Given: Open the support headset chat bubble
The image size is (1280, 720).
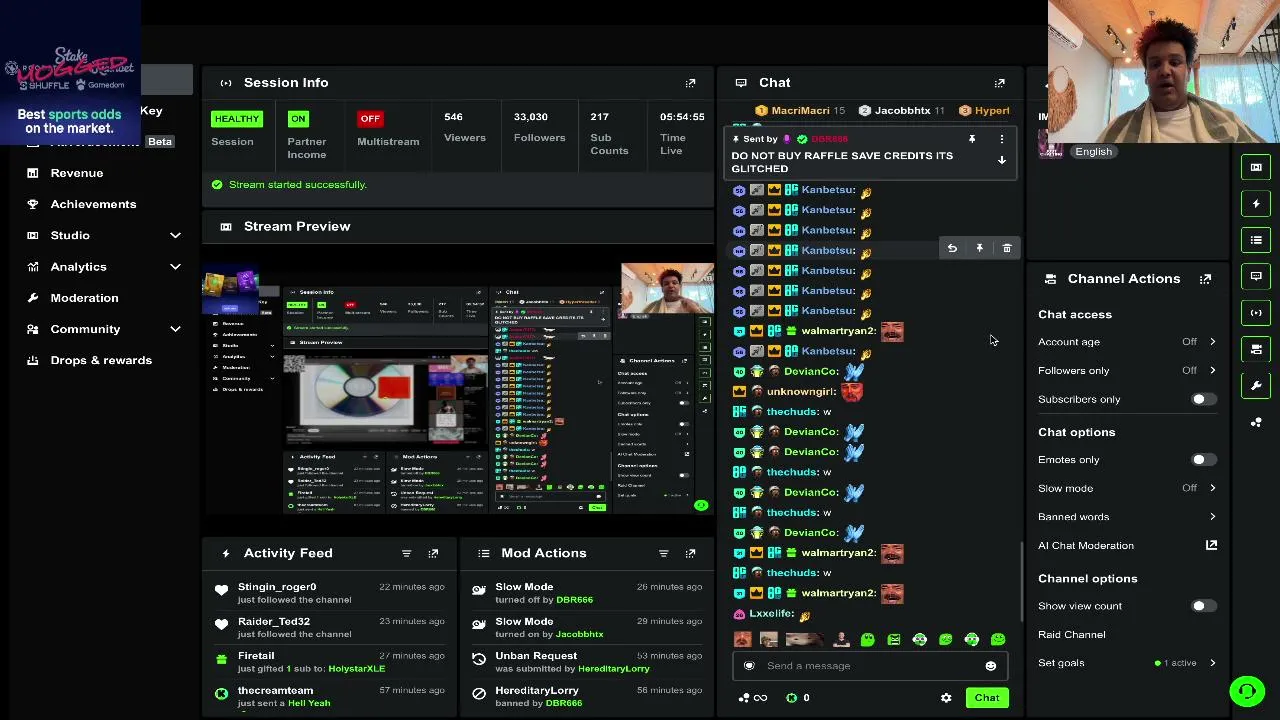Looking at the screenshot, I should 1247,691.
